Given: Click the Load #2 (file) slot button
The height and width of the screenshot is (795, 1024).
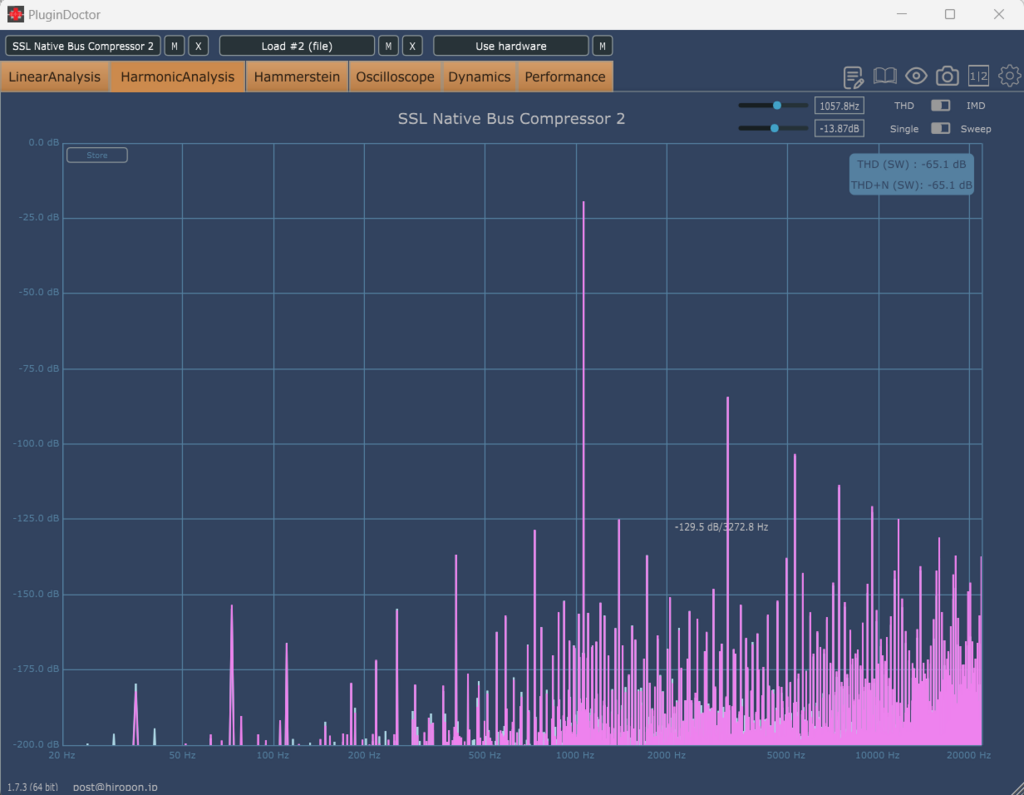Looking at the screenshot, I should pos(297,46).
